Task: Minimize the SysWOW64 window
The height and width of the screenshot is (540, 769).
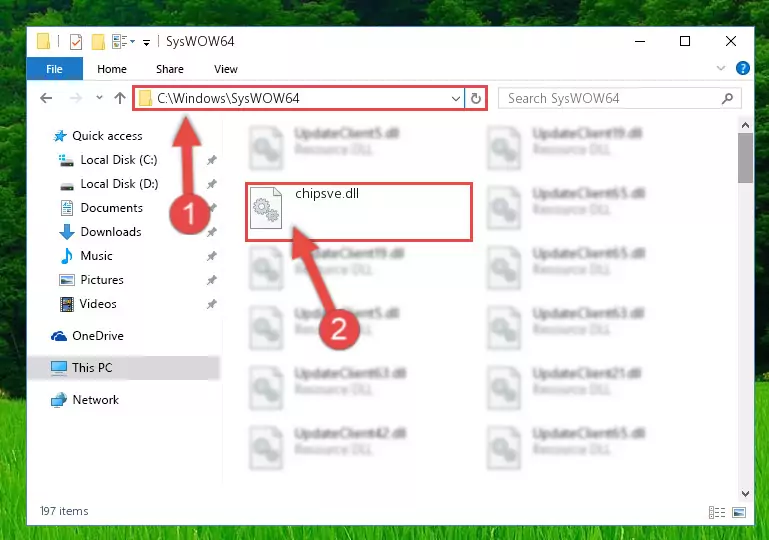Action: (640, 42)
